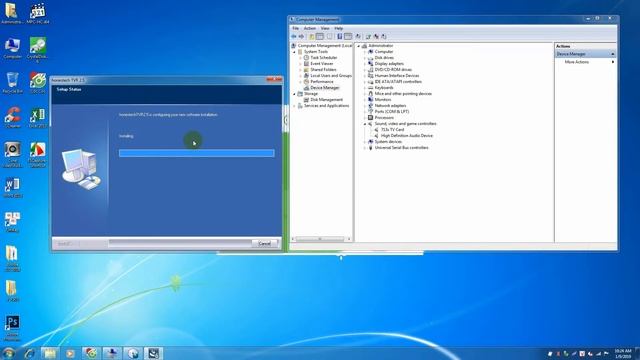
Task: Click the console tree horizontal scrollbar
Action: click(x=320, y=239)
